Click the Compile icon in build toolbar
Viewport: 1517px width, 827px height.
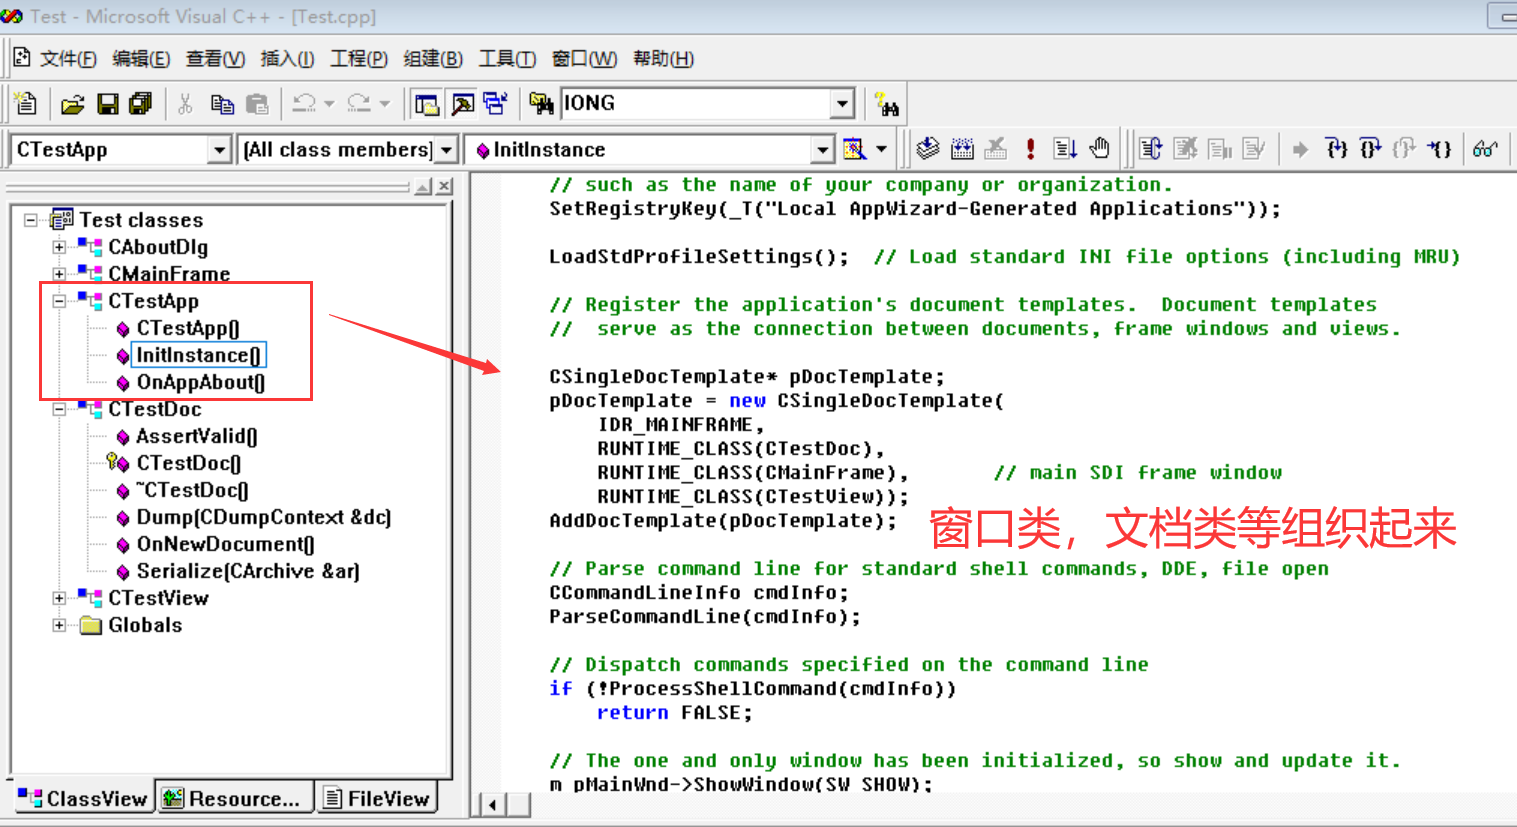(928, 149)
